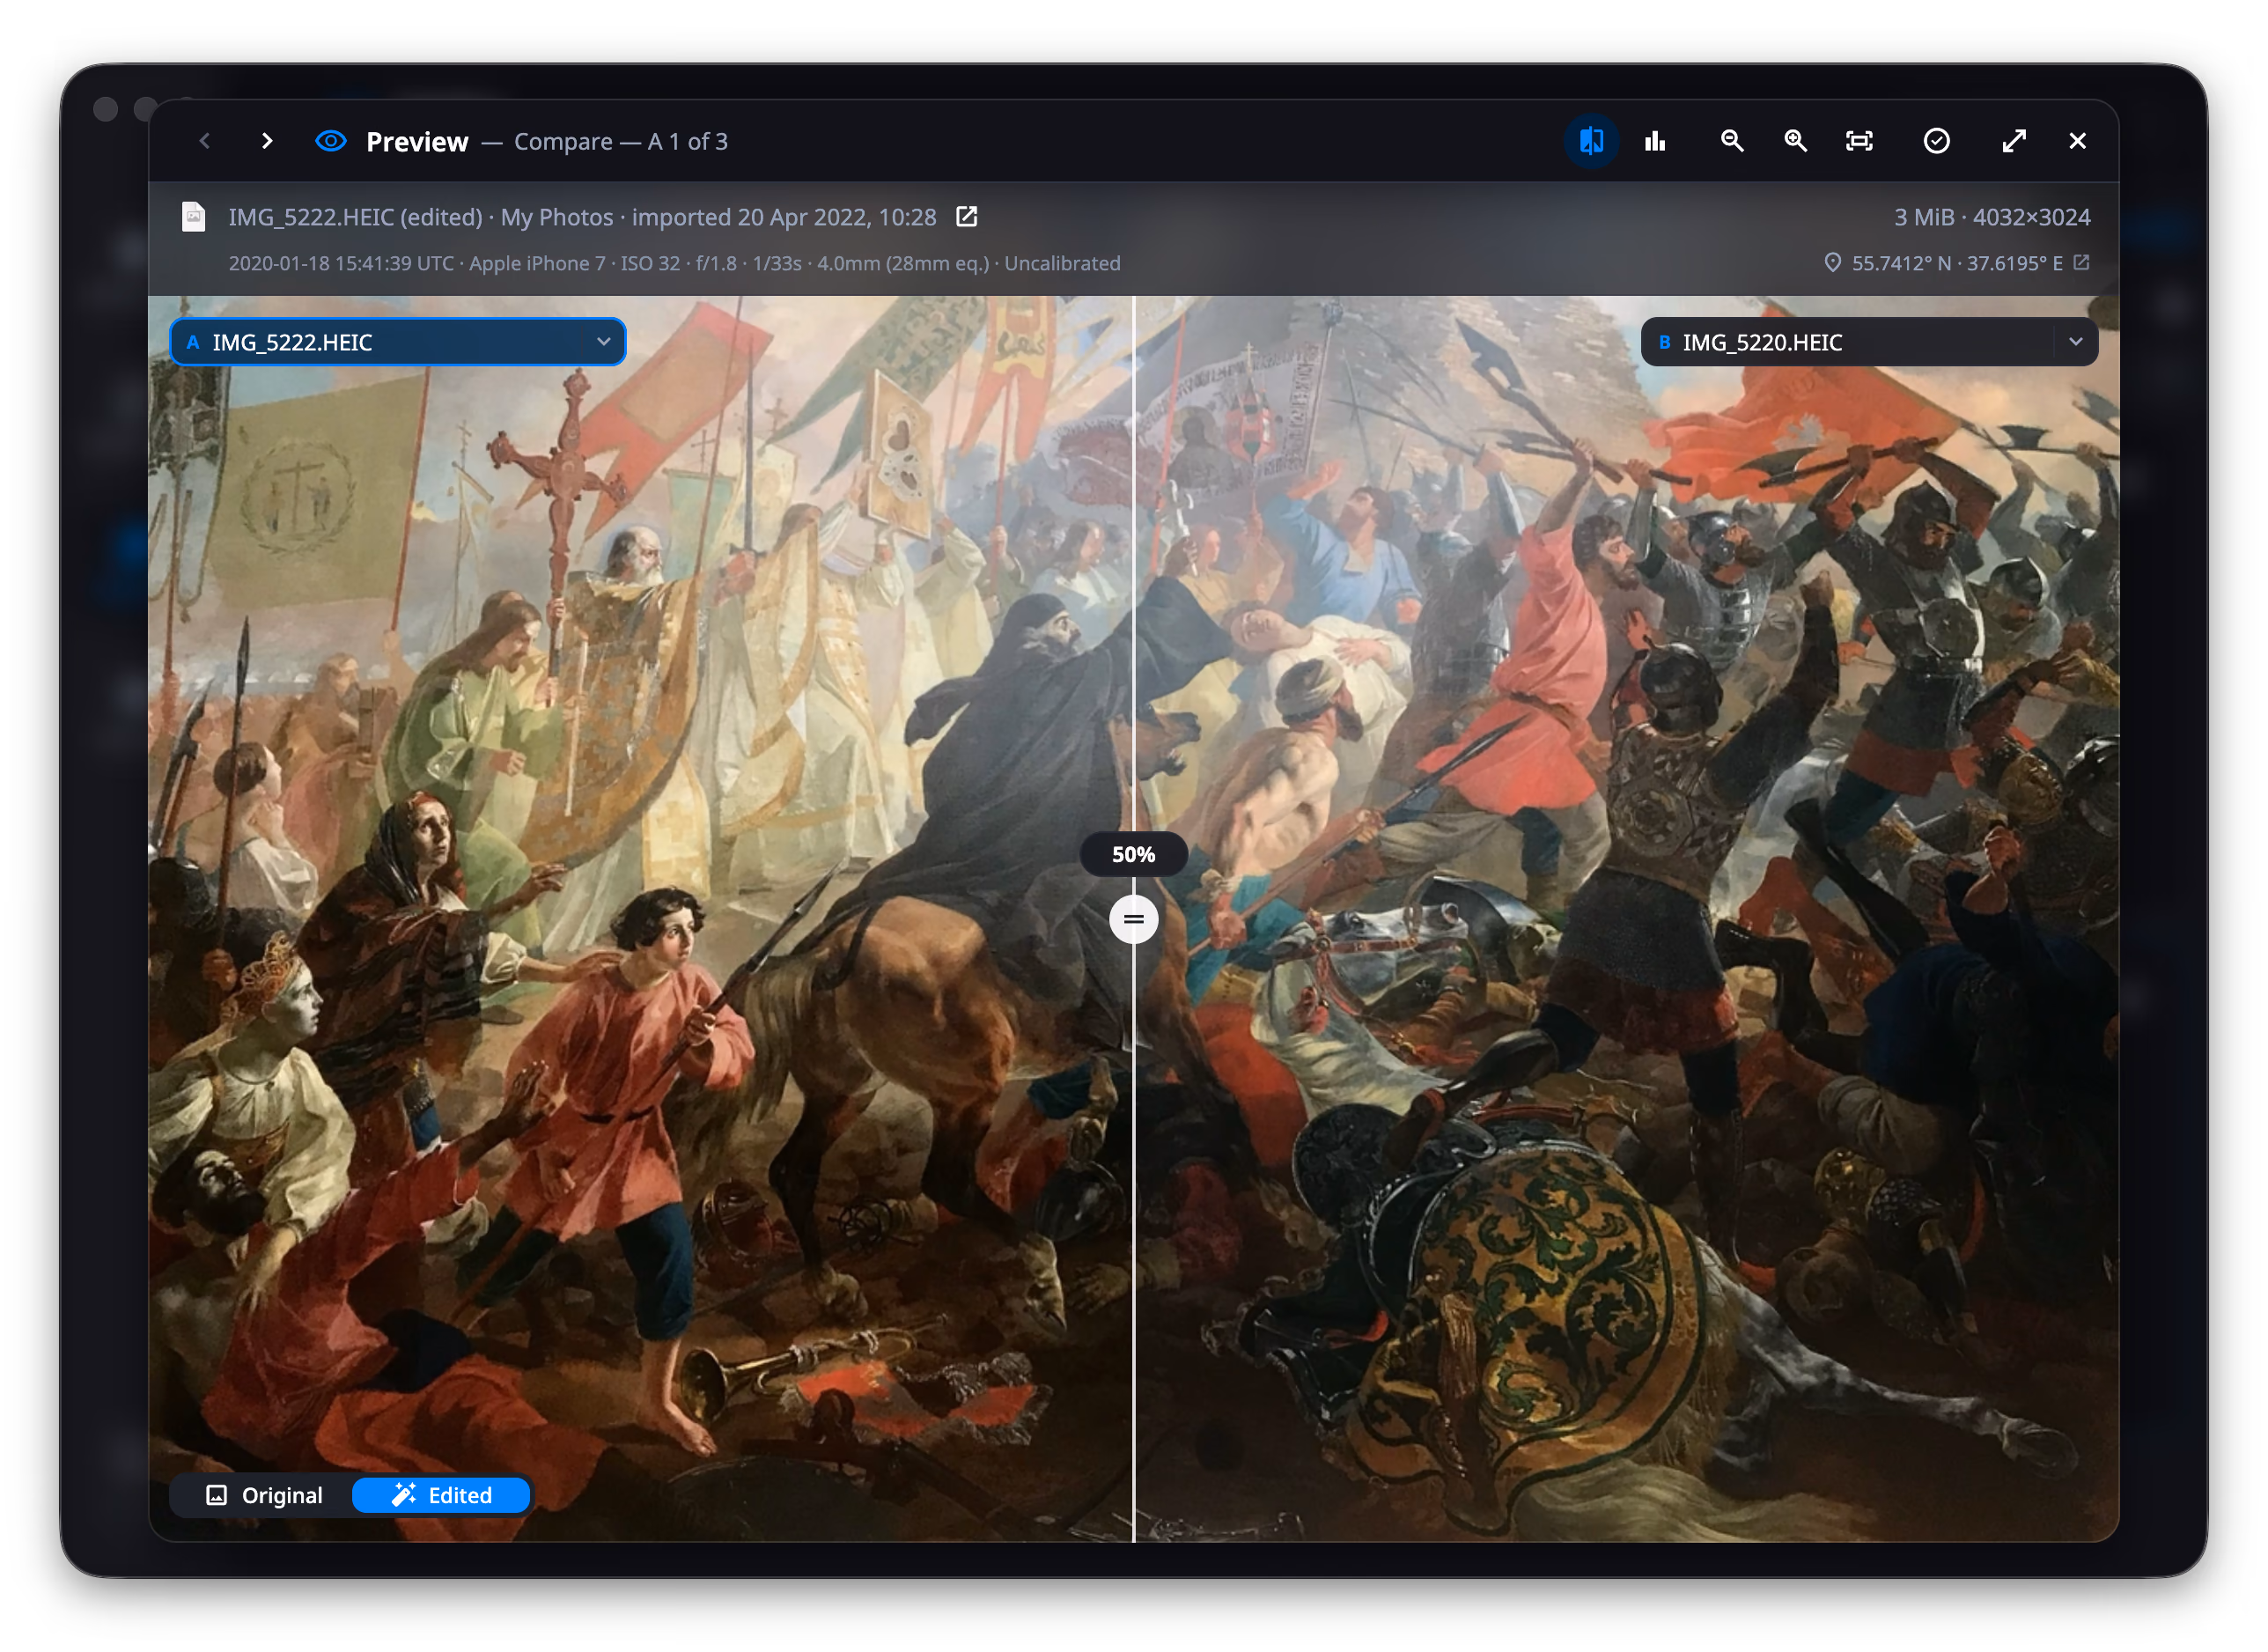Viewport: 2268px width, 1652px height.
Task: Click the chevron on the A dropdown
Action: click(604, 342)
